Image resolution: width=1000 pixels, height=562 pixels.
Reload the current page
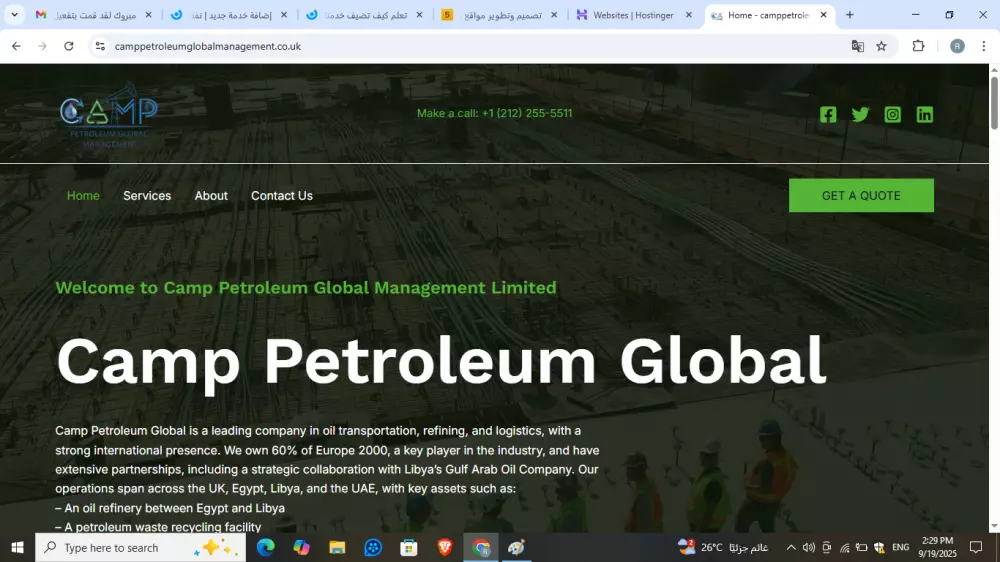[x=69, y=46]
